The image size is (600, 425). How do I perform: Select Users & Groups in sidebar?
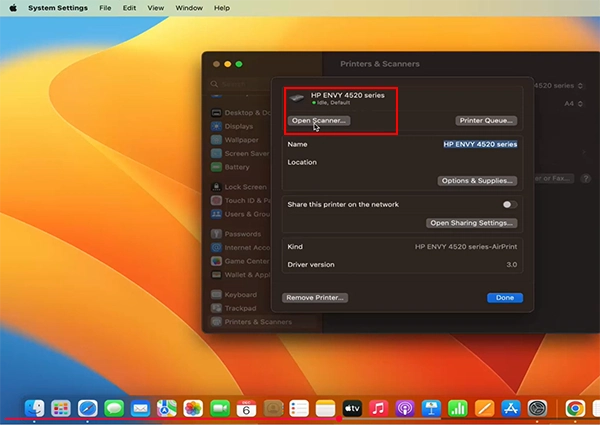[x=240, y=214]
